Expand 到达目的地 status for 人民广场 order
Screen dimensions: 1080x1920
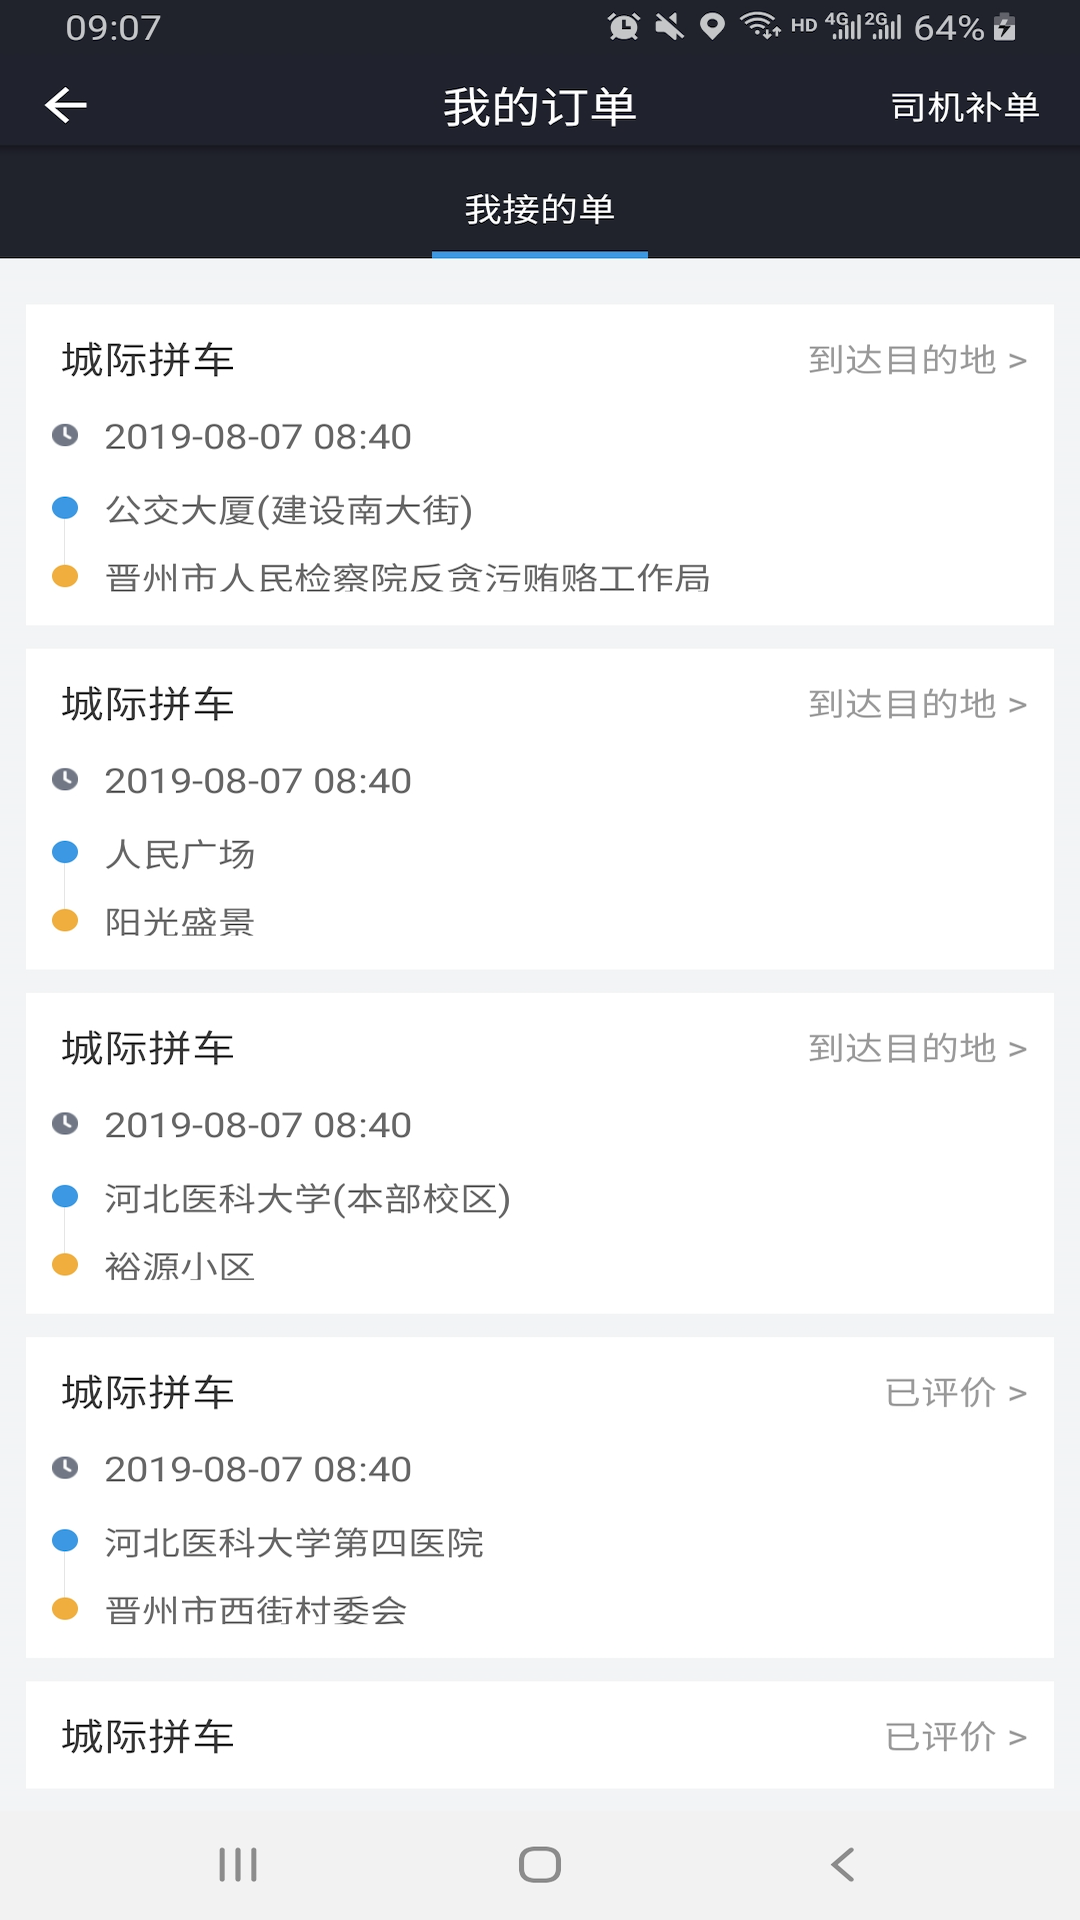(x=917, y=704)
